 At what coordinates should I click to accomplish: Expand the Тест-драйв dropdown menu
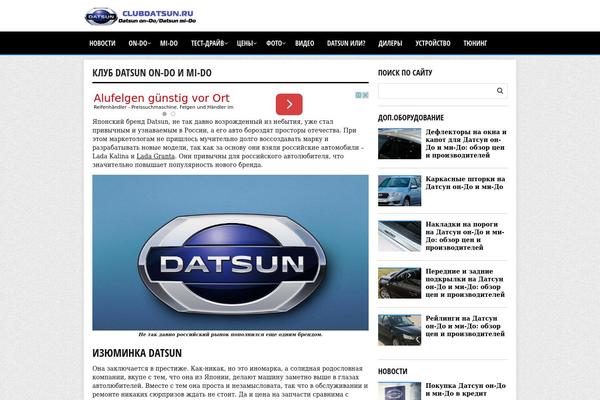point(209,43)
